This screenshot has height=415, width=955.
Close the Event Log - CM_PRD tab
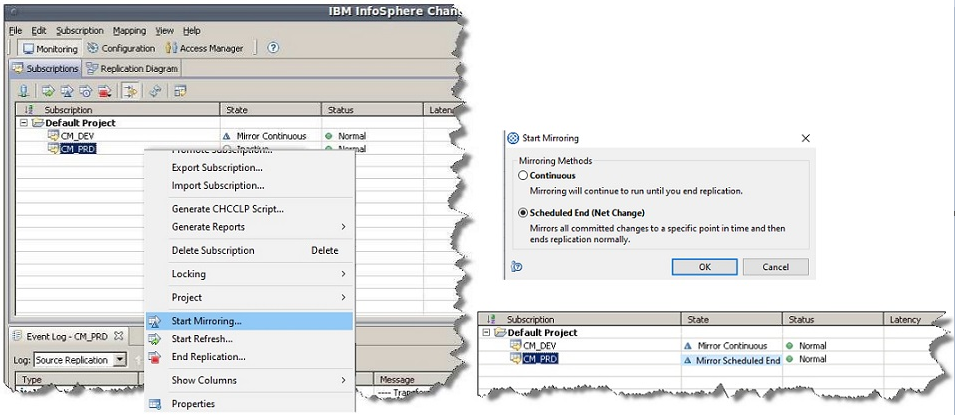pos(117,336)
